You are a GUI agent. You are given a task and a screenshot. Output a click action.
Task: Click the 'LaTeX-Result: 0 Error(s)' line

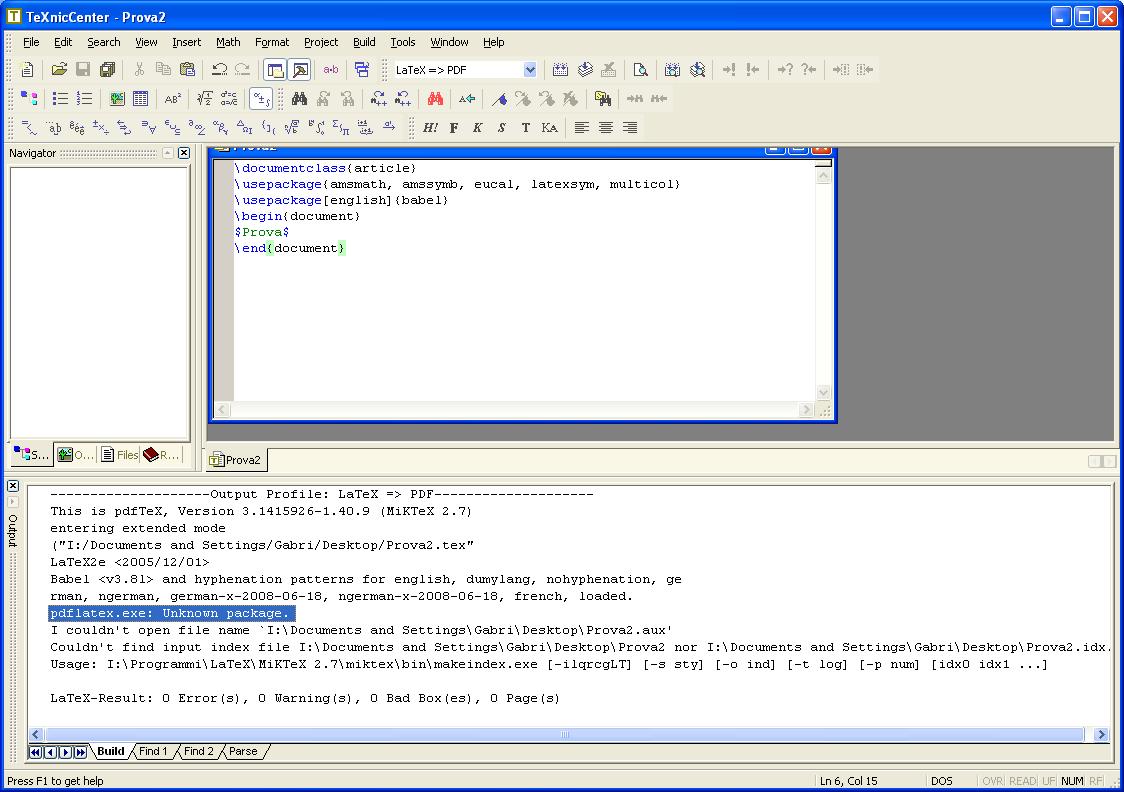[305, 698]
